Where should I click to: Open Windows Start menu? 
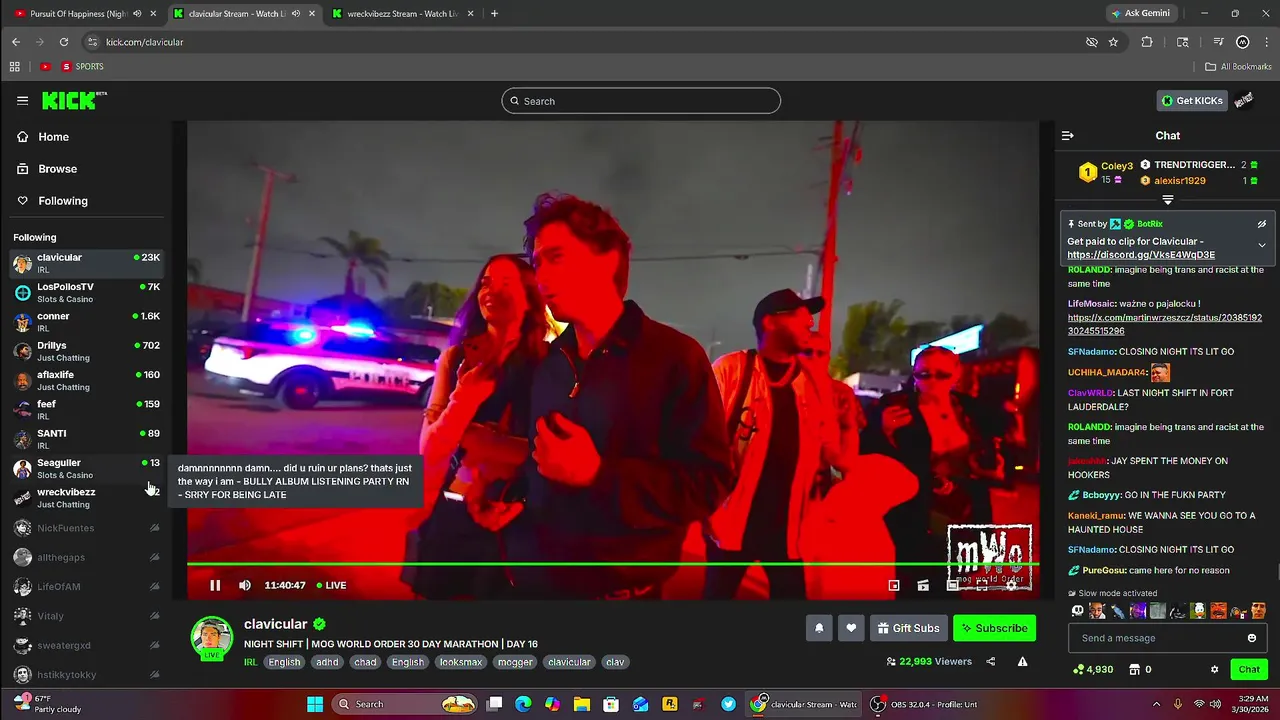click(315, 704)
